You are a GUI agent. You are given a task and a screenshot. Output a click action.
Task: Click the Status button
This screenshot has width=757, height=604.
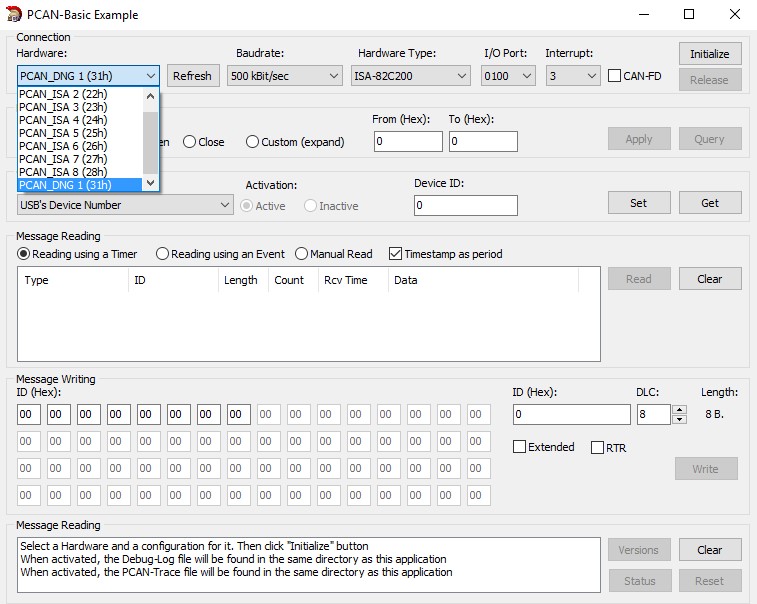pos(640,581)
